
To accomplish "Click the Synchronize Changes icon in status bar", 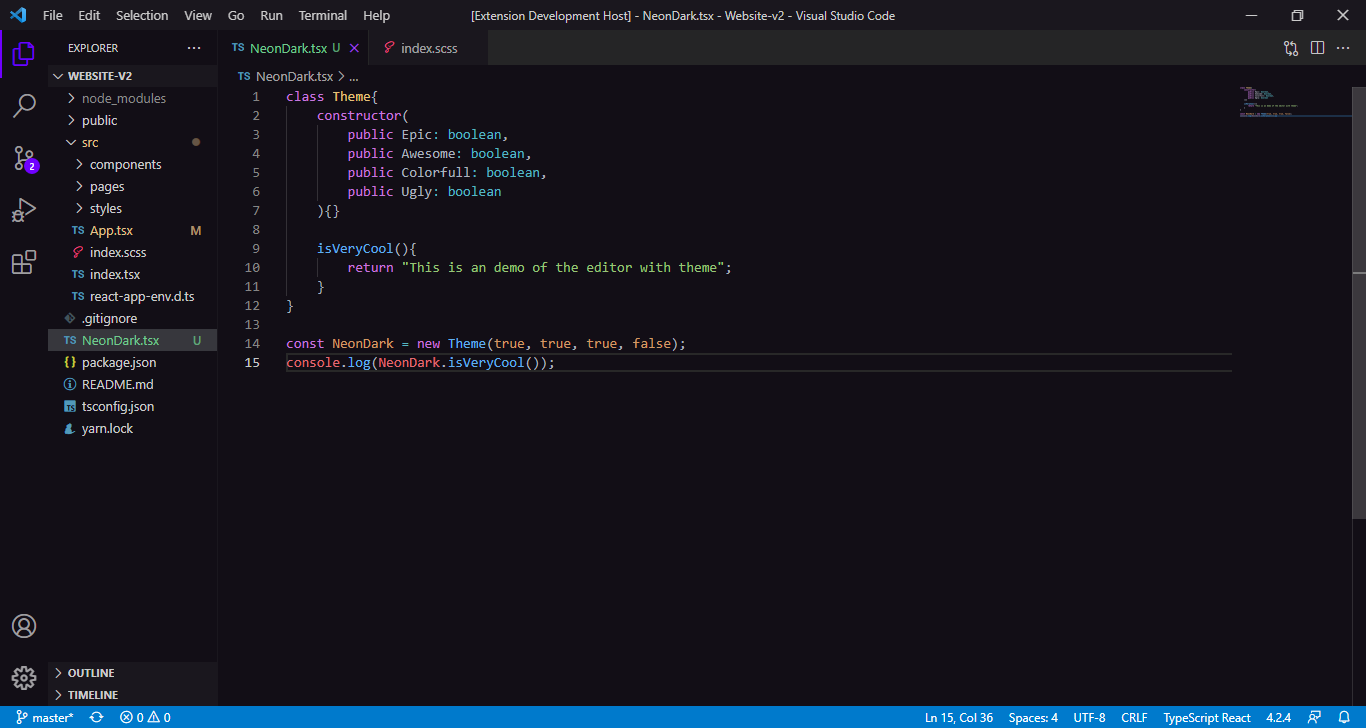I will click(96, 717).
